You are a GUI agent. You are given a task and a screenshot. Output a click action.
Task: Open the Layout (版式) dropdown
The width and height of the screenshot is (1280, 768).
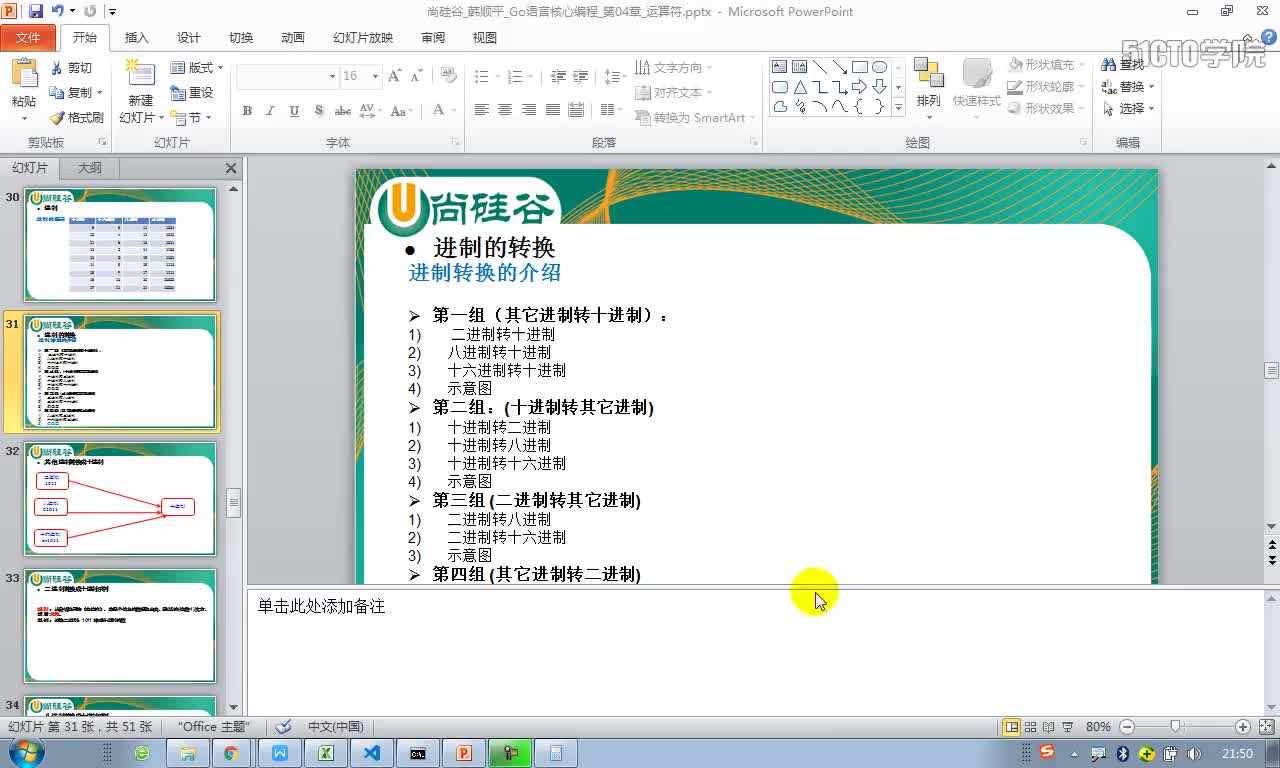[196, 68]
